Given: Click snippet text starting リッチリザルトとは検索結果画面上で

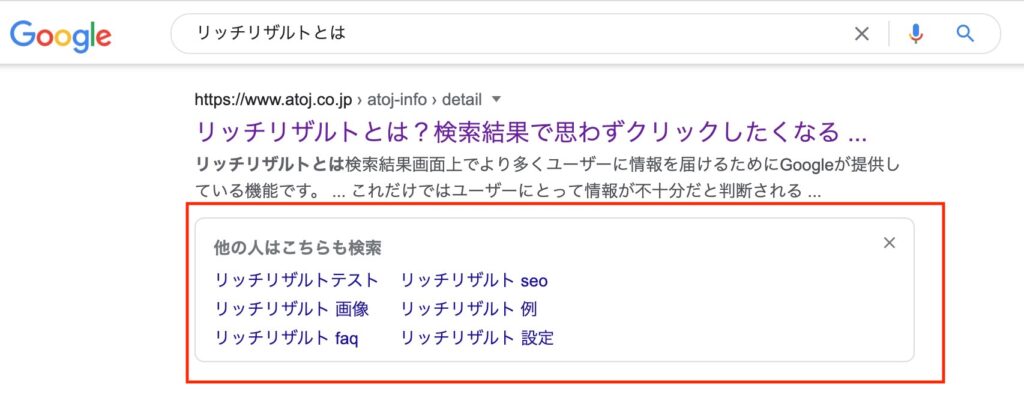Looking at the screenshot, I should click(x=547, y=164).
